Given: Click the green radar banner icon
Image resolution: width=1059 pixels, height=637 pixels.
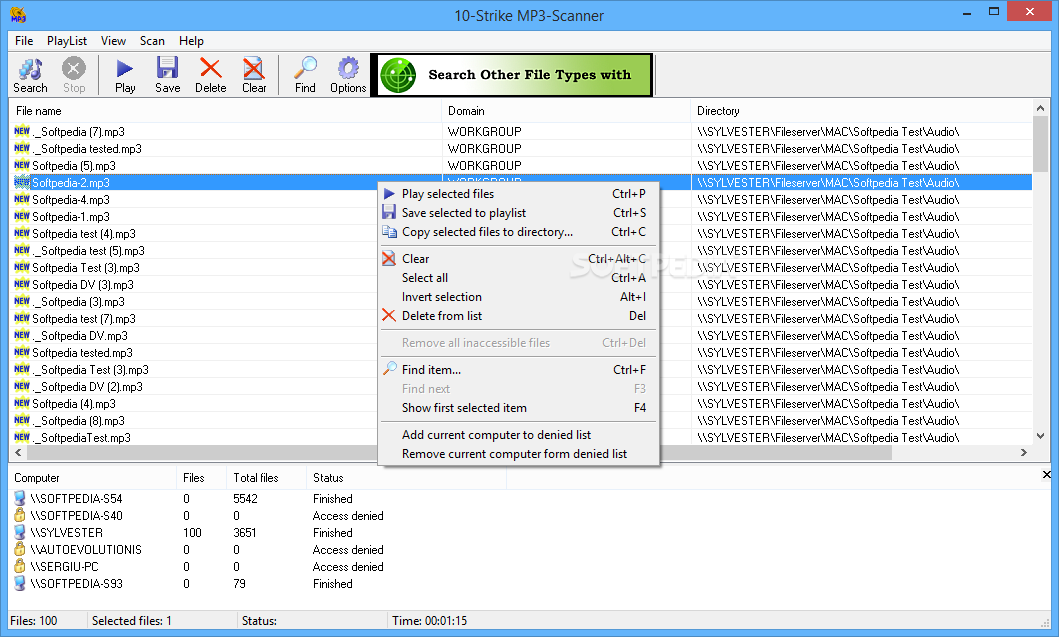Looking at the screenshot, I should point(398,75).
